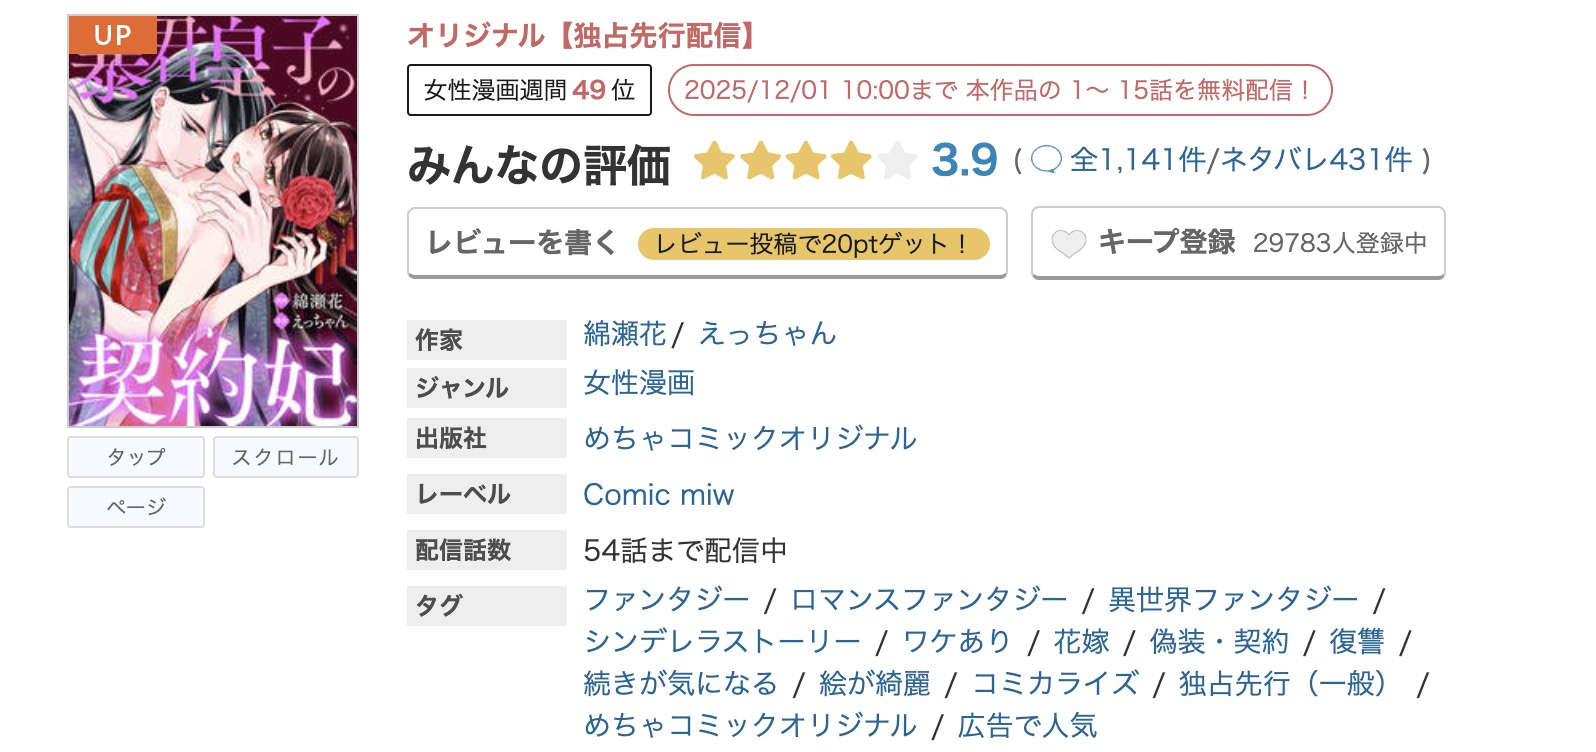
Task: Select the スクロール reading mode
Action: click(x=285, y=456)
